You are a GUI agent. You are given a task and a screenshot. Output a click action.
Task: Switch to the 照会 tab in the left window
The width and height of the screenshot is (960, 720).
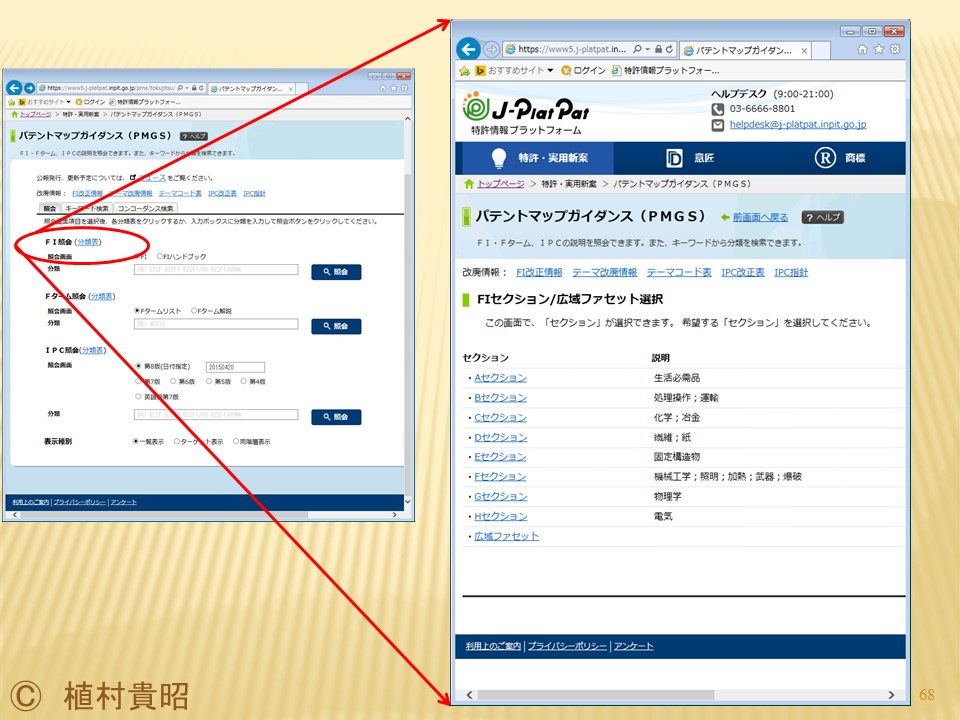pos(50,208)
